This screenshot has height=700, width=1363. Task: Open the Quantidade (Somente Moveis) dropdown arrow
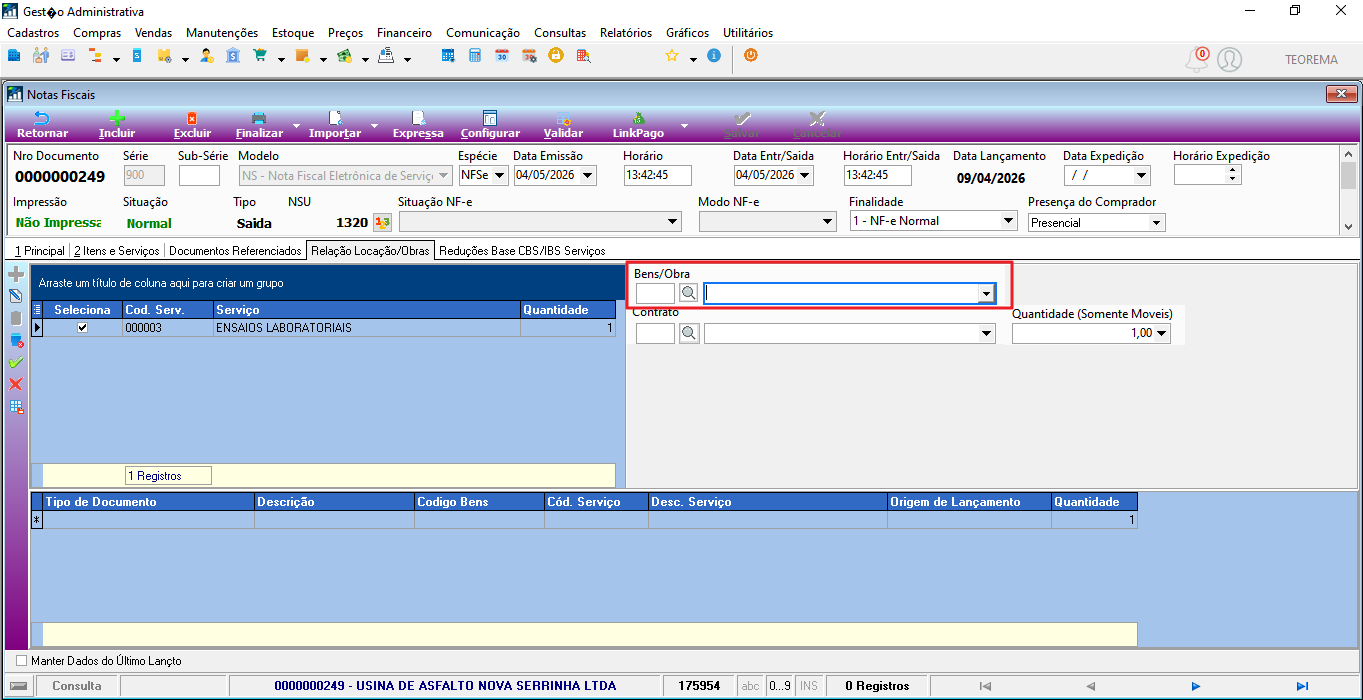(1161, 334)
